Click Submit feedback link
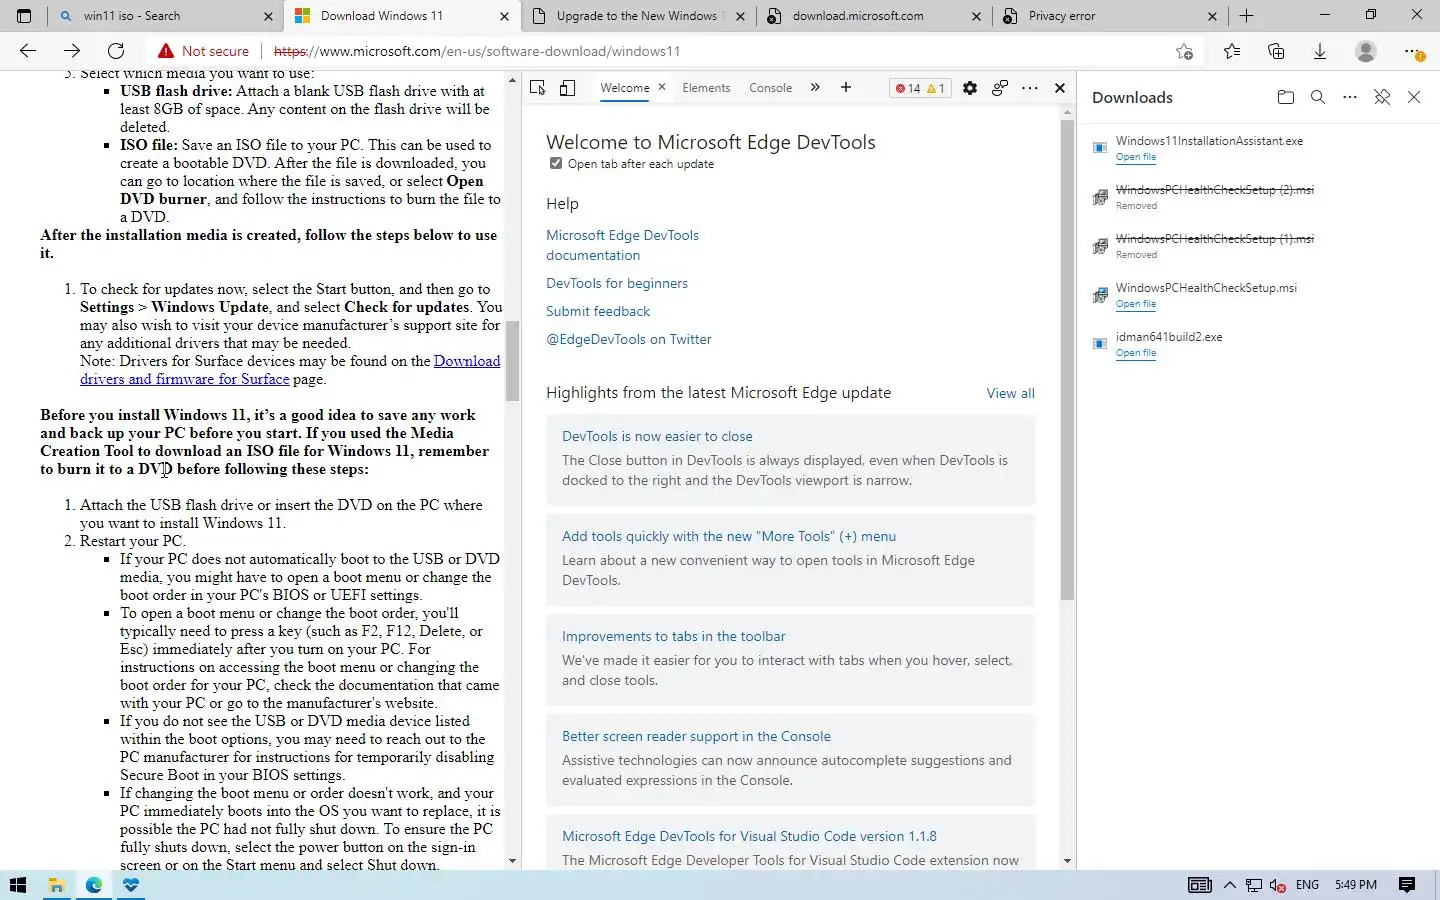Image resolution: width=1440 pixels, height=900 pixels. (598, 311)
